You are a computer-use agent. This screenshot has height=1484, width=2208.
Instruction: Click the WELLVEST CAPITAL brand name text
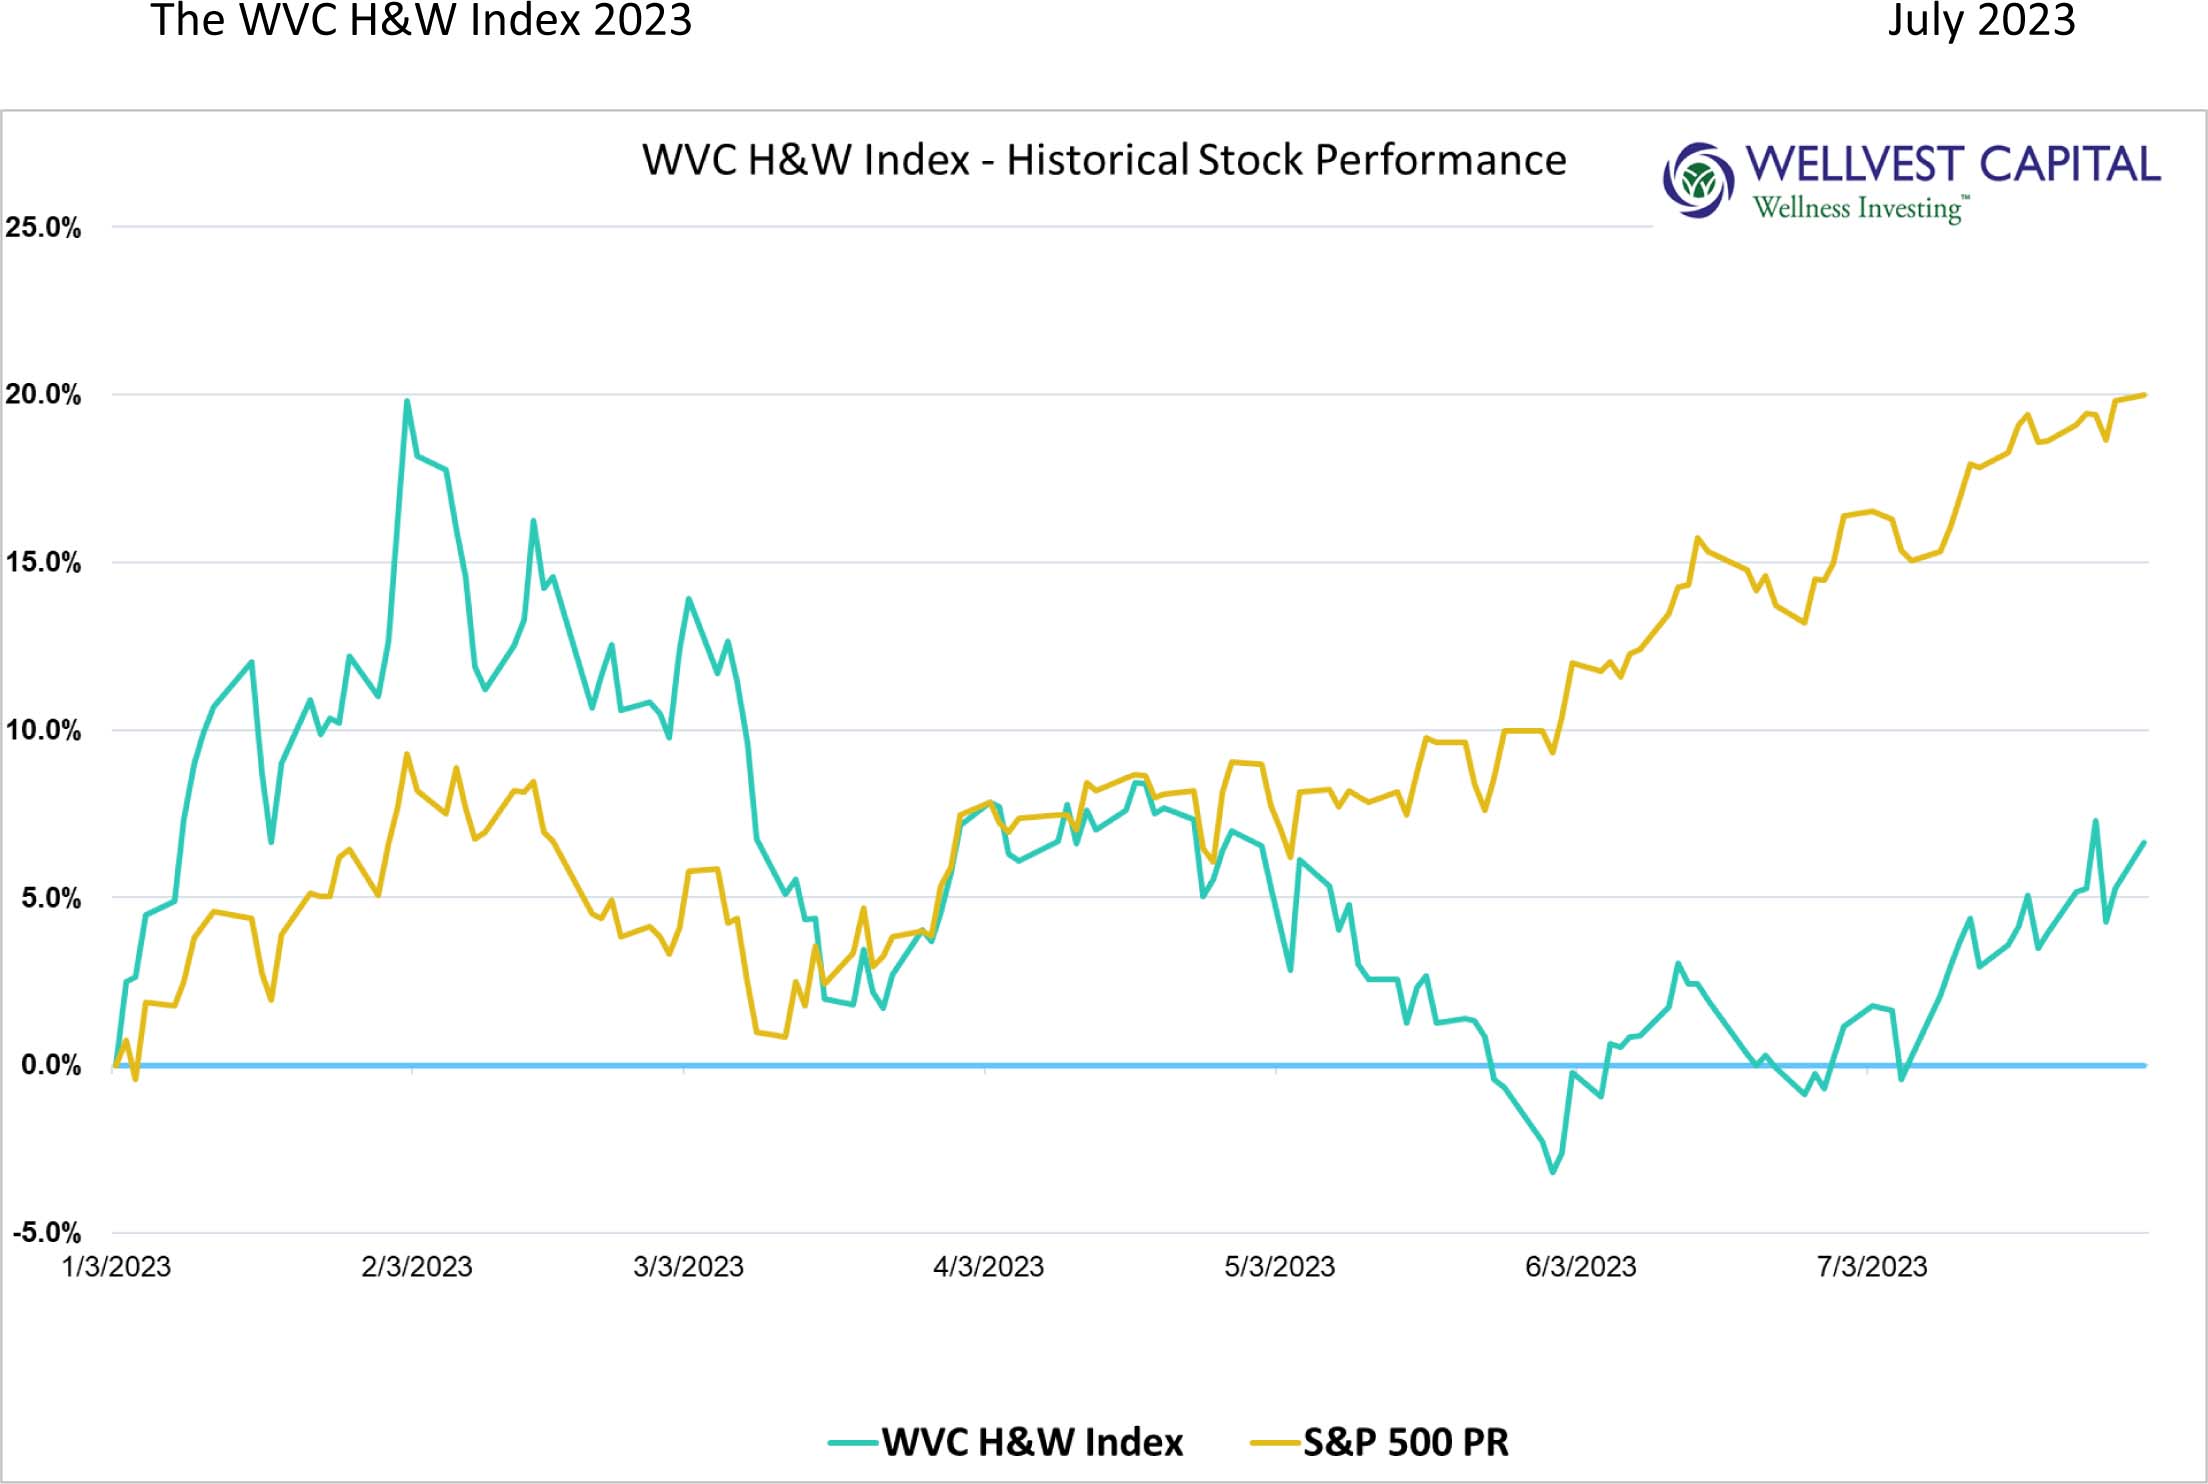[x=1952, y=165]
